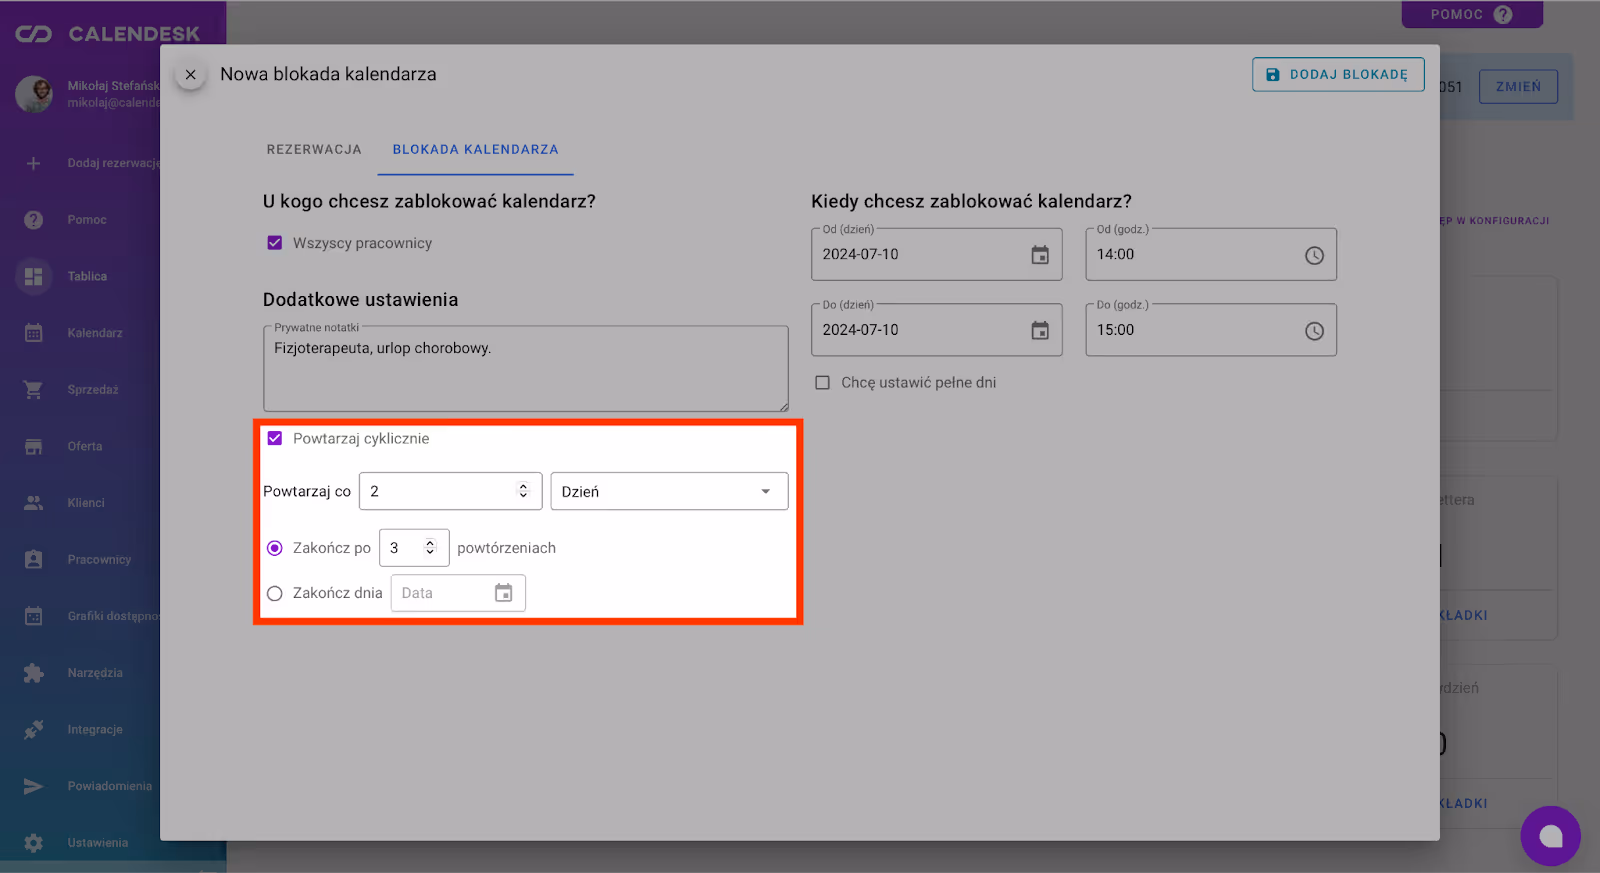Select the Blokada kalendarza tab

tap(475, 150)
